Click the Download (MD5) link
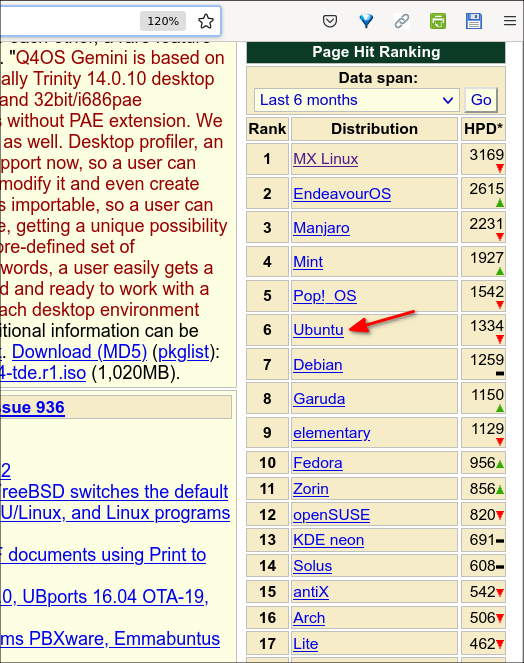The height and width of the screenshot is (663, 524). pyautogui.click(x=79, y=352)
